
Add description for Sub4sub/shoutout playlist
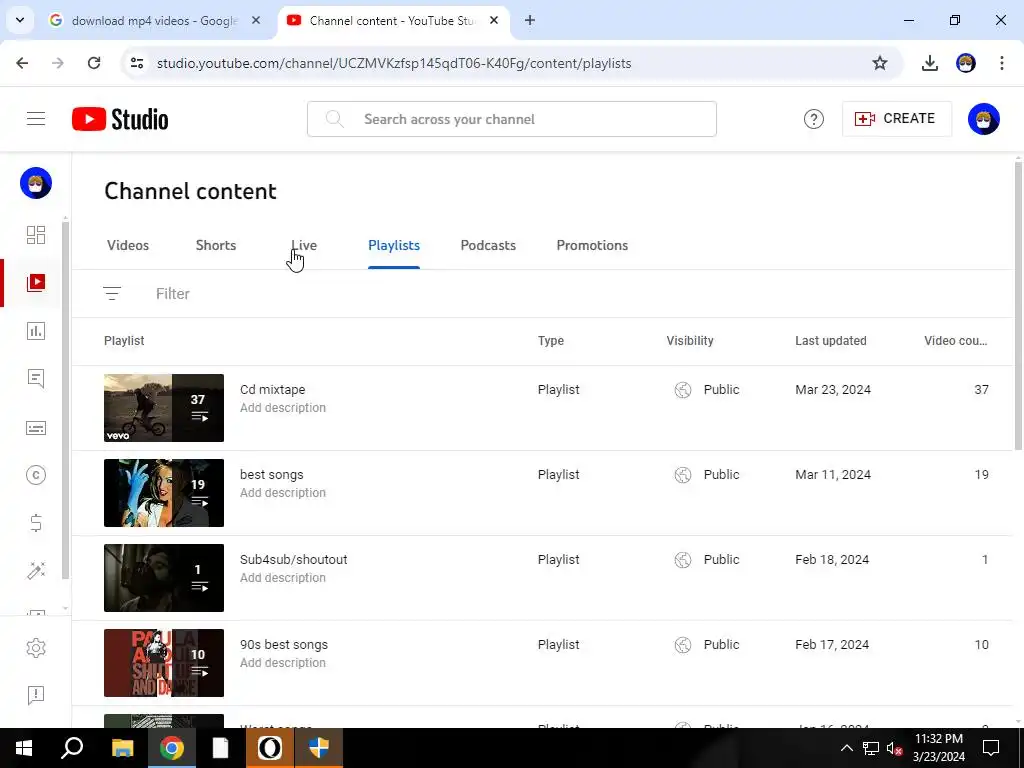tap(283, 577)
